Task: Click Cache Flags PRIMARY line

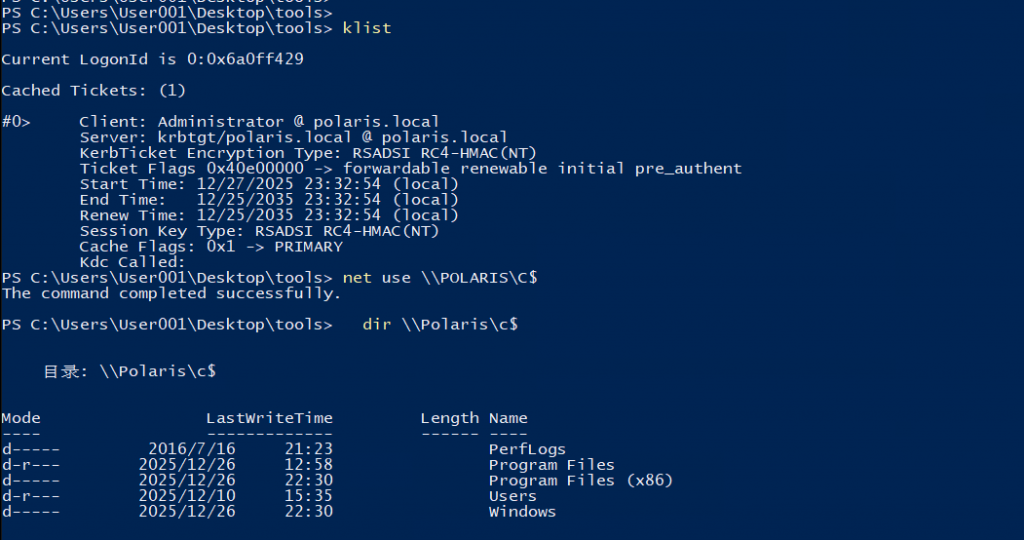Action: pyautogui.click(x=210, y=246)
